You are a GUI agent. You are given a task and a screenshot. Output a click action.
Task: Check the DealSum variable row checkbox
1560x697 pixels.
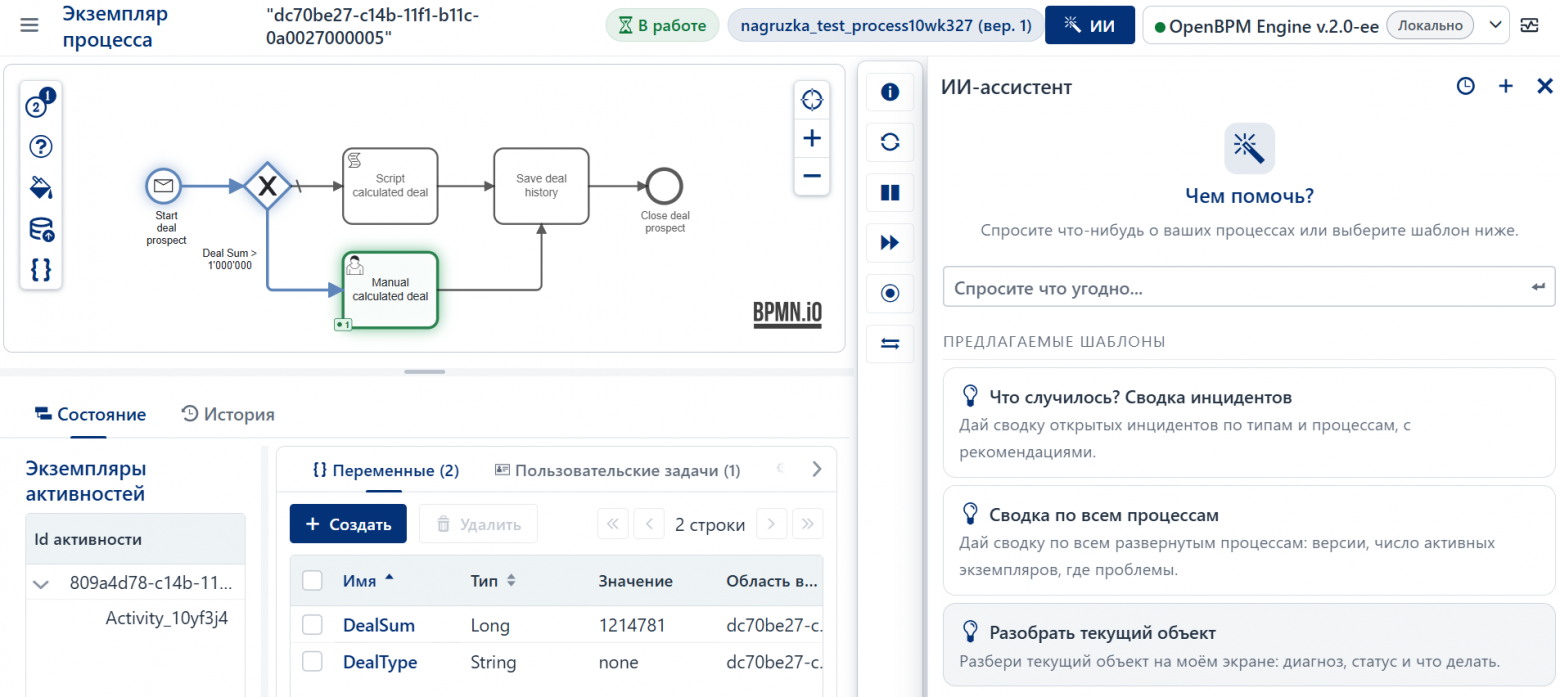[312, 625]
